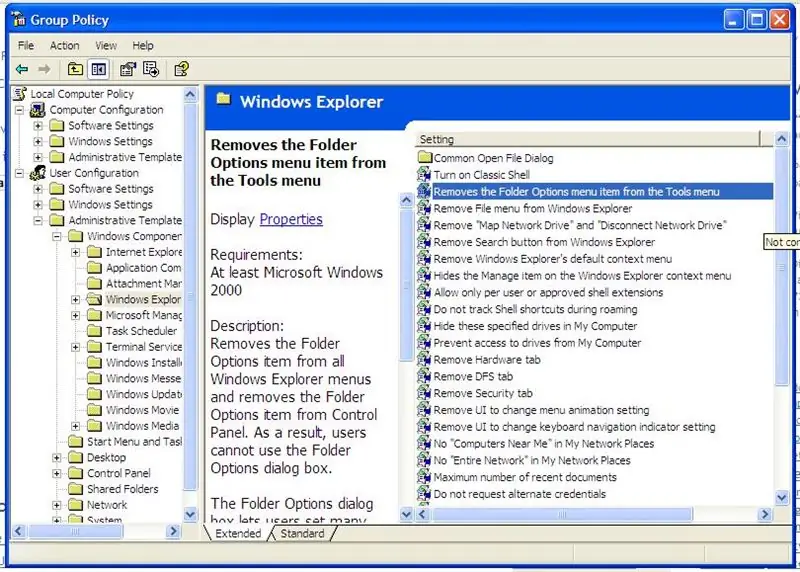The image size is (800, 572).
Task: Click the Do not request alternate credentials icon
Action: click(x=424, y=494)
